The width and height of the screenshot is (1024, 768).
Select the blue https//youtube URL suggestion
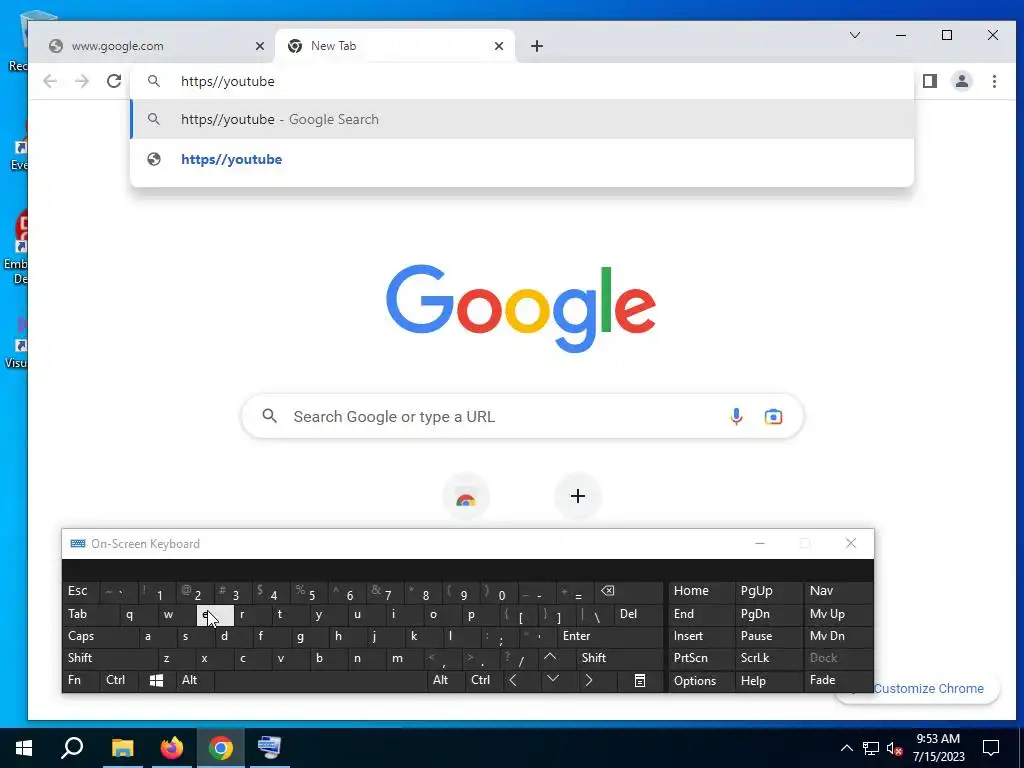coord(522,159)
